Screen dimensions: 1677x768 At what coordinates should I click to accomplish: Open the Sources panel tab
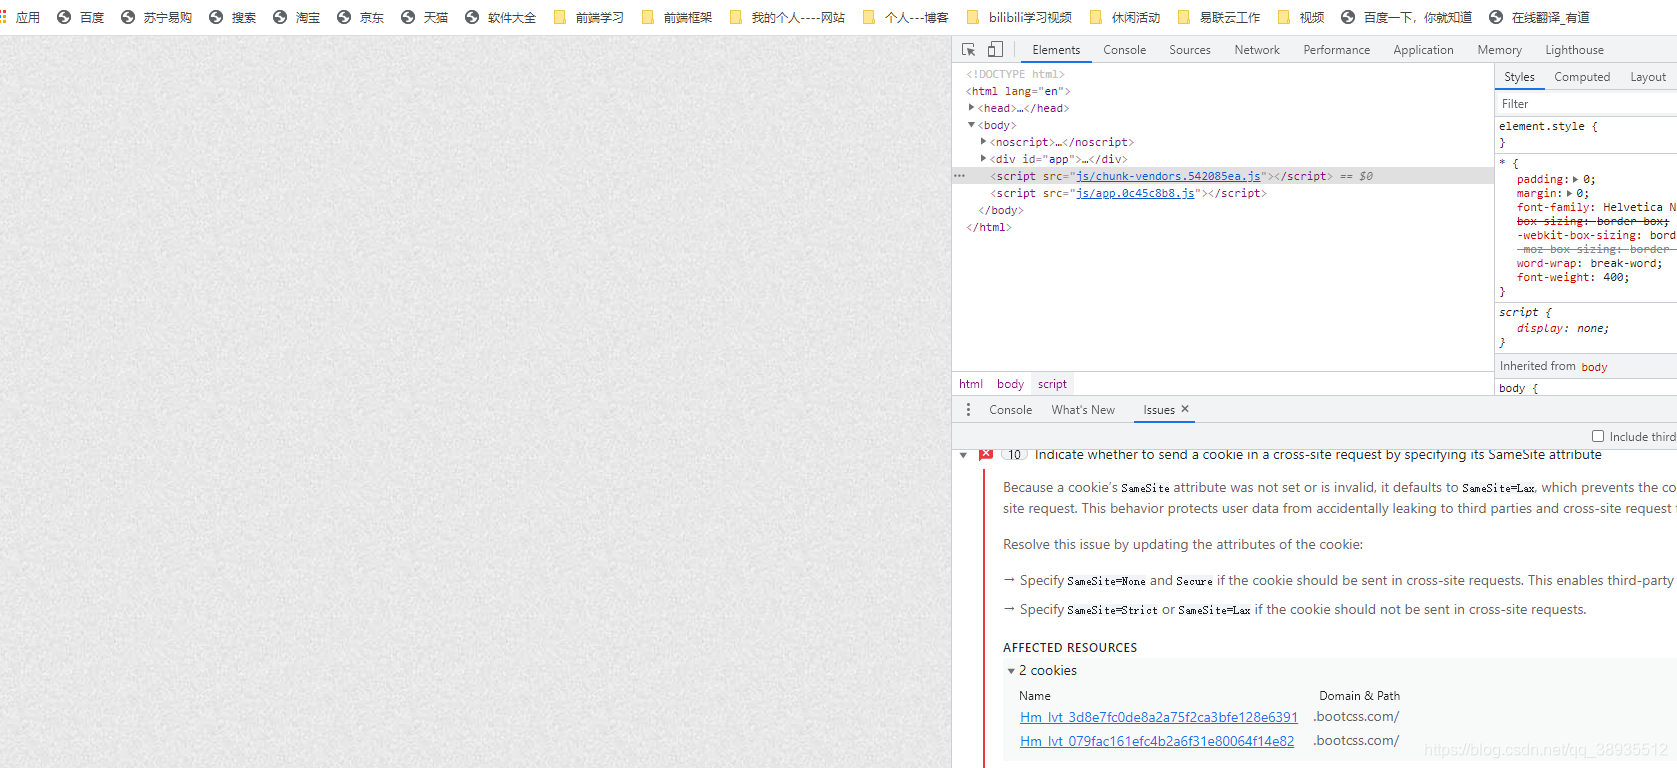point(1190,50)
